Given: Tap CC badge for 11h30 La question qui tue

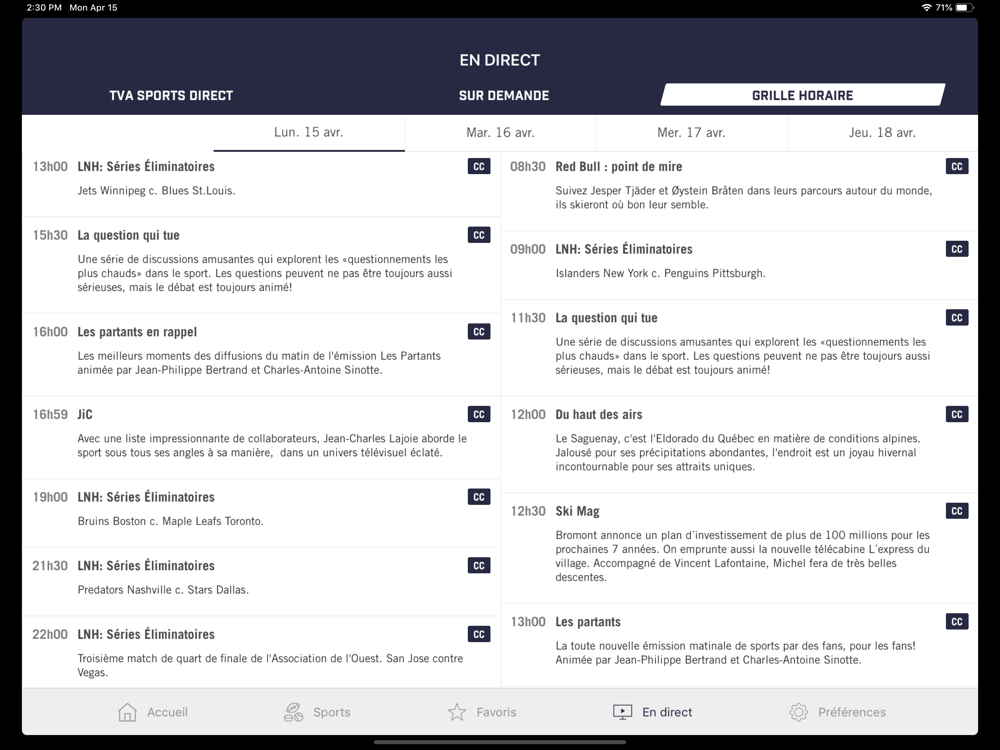Looking at the screenshot, I should tap(957, 318).
